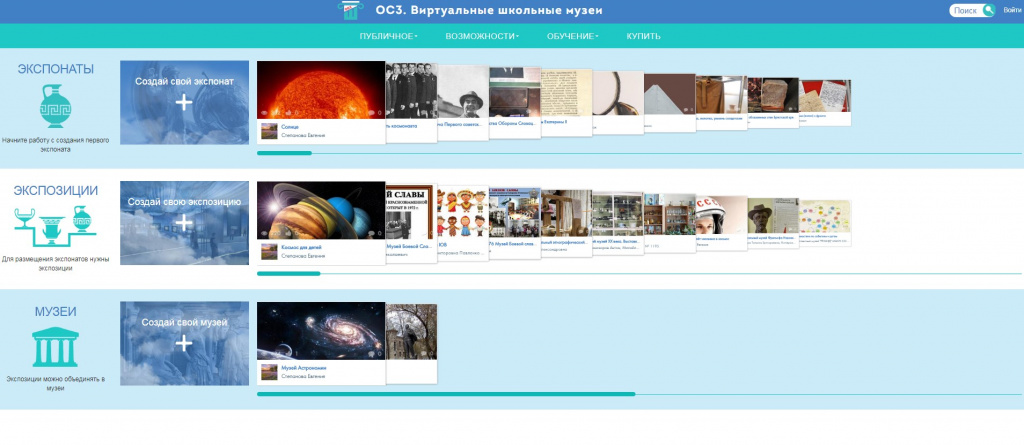
Task: Open the Солнце exhibit thumbnail
Action: tap(321, 90)
